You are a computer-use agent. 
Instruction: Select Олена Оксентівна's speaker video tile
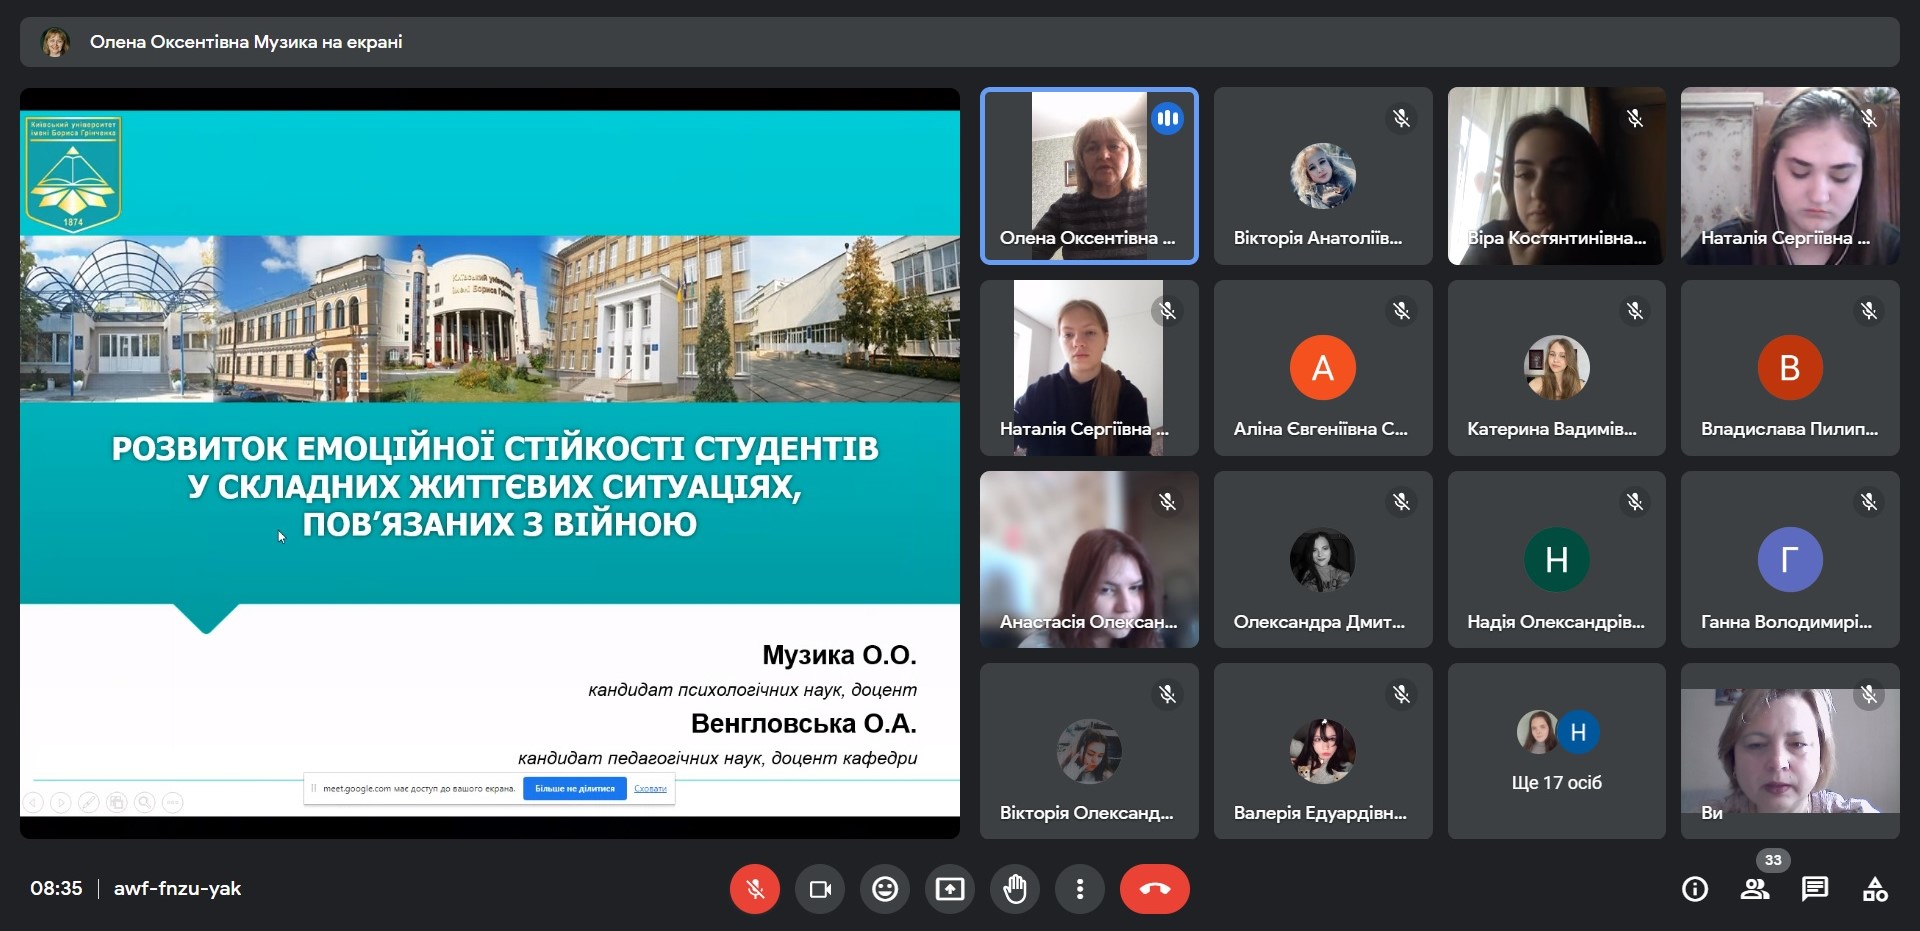pyautogui.click(x=1089, y=176)
